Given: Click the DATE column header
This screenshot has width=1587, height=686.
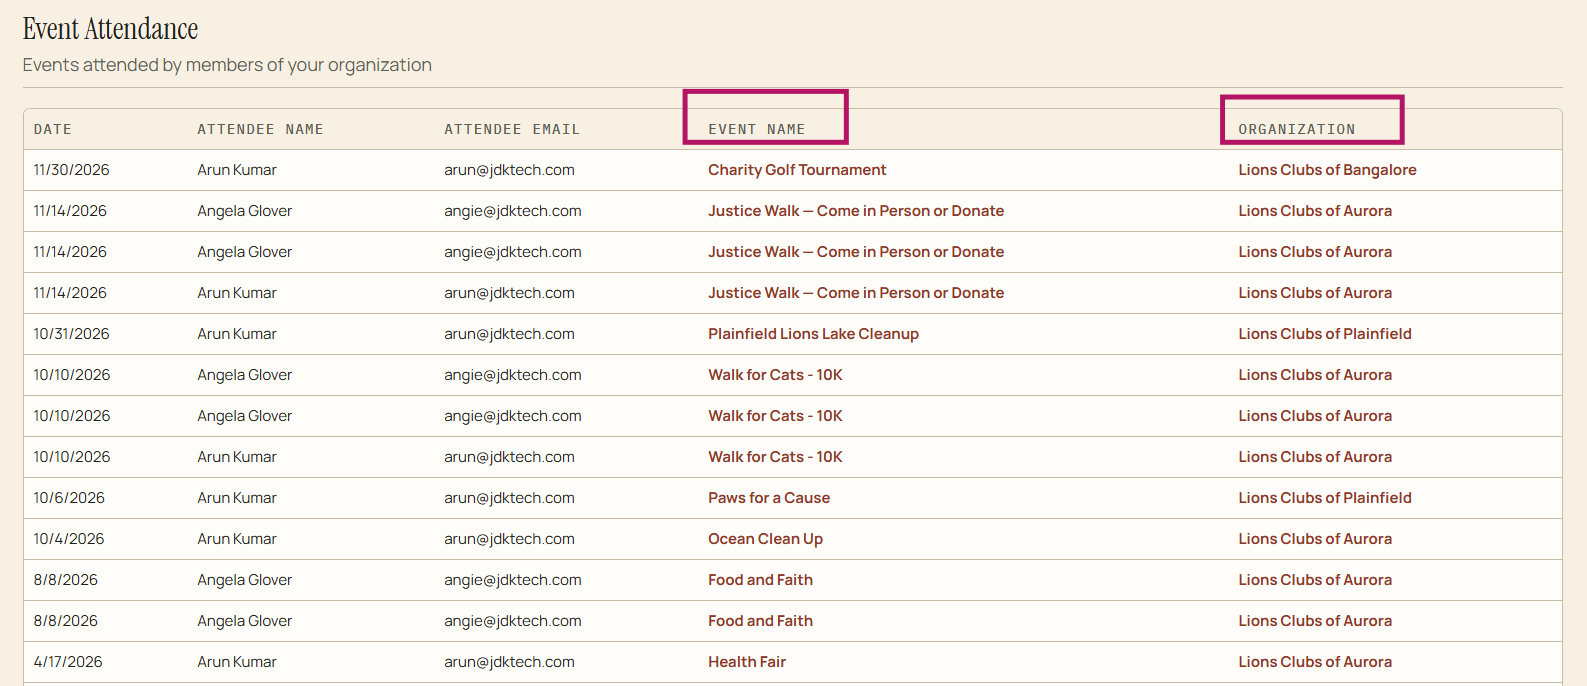Looking at the screenshot, I should click(53, 129).
